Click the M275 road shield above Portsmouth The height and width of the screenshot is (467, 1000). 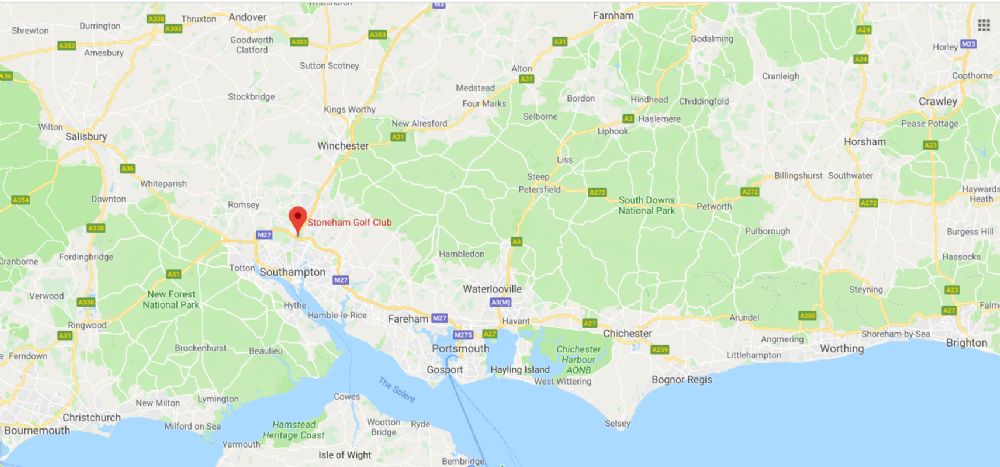coord(463,334)
